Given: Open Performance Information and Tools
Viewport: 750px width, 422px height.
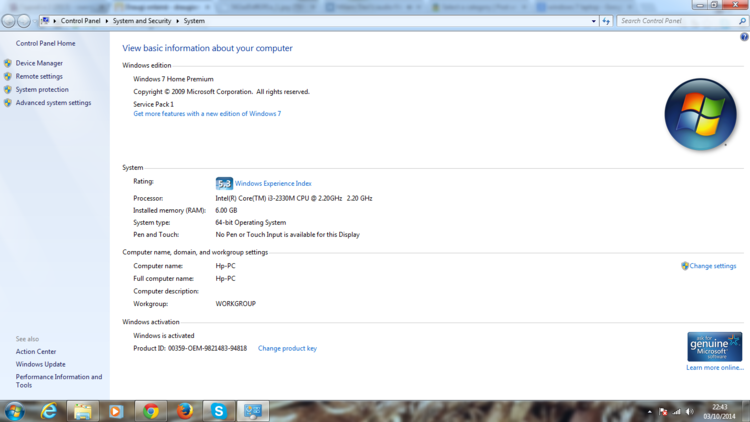Looking at the screenshot, I should (58, 381).
